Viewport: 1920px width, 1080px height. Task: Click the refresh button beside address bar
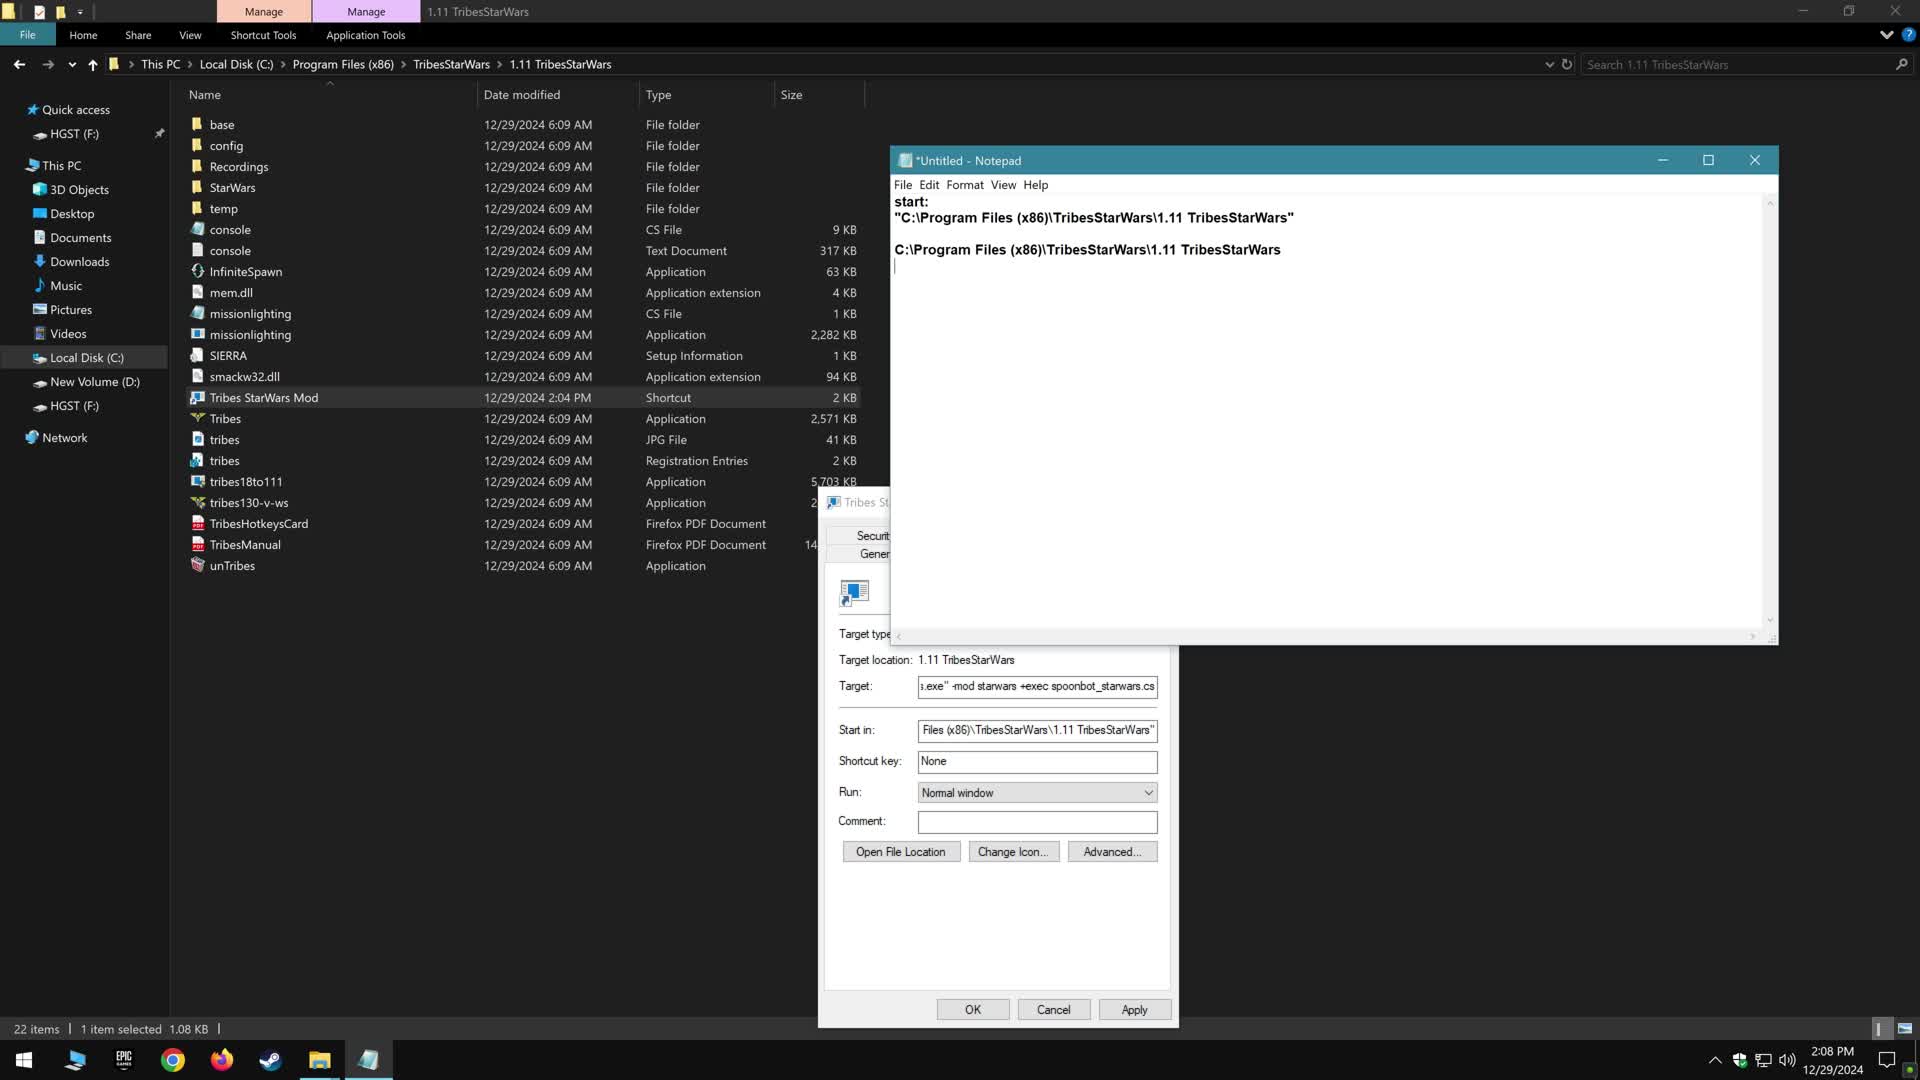pos(1567,64)
